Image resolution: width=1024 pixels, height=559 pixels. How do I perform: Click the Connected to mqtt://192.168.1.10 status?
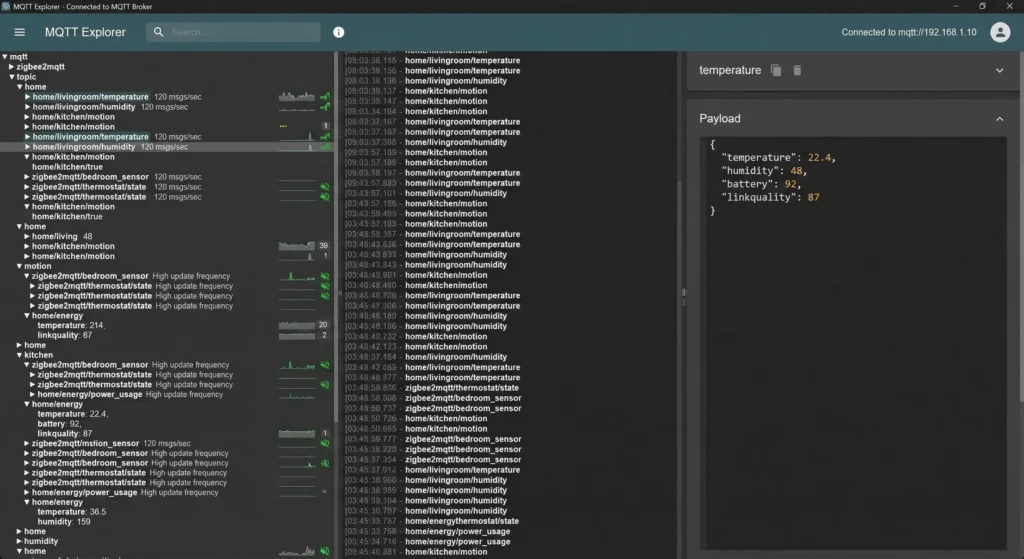908,32
